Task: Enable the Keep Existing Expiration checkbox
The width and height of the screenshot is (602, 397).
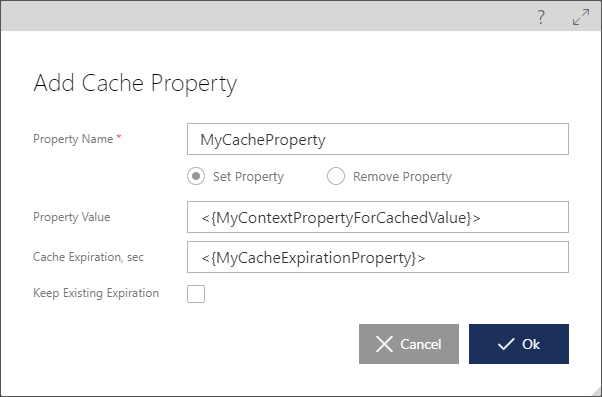Action: (x=196, y=294)
